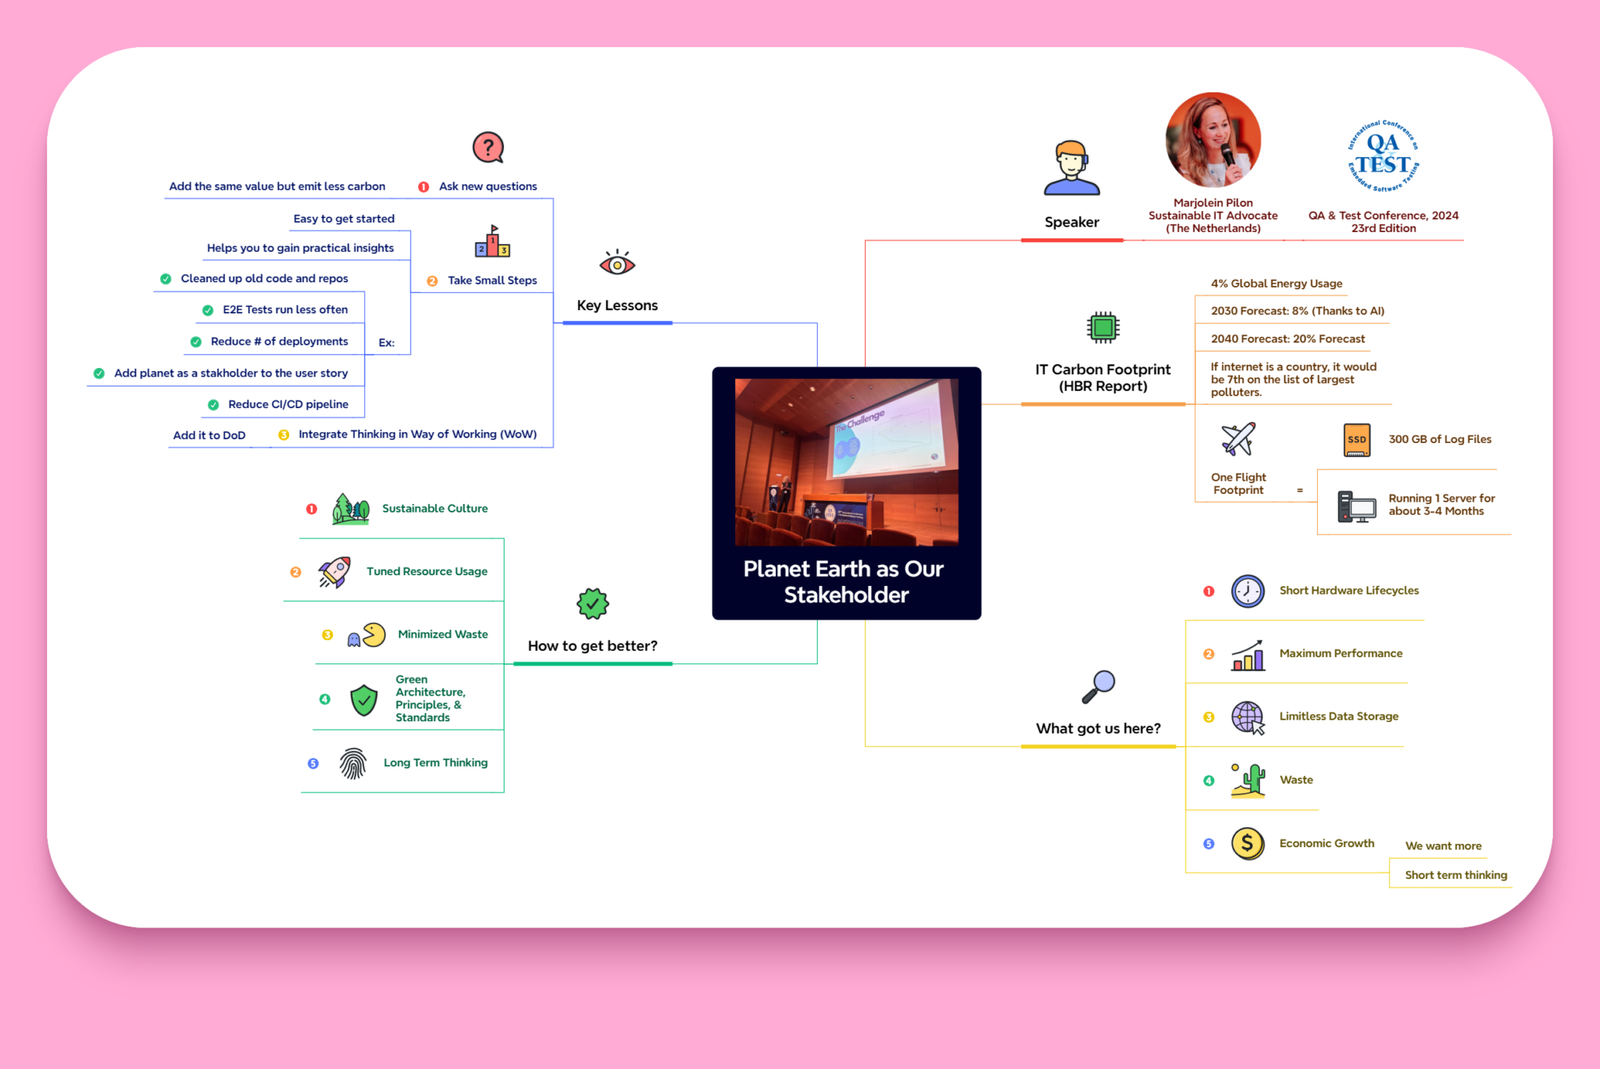Click the speaker avatar with headset icon
The height and width of the screenshot is (1069, 1600).
(1072, 168)
